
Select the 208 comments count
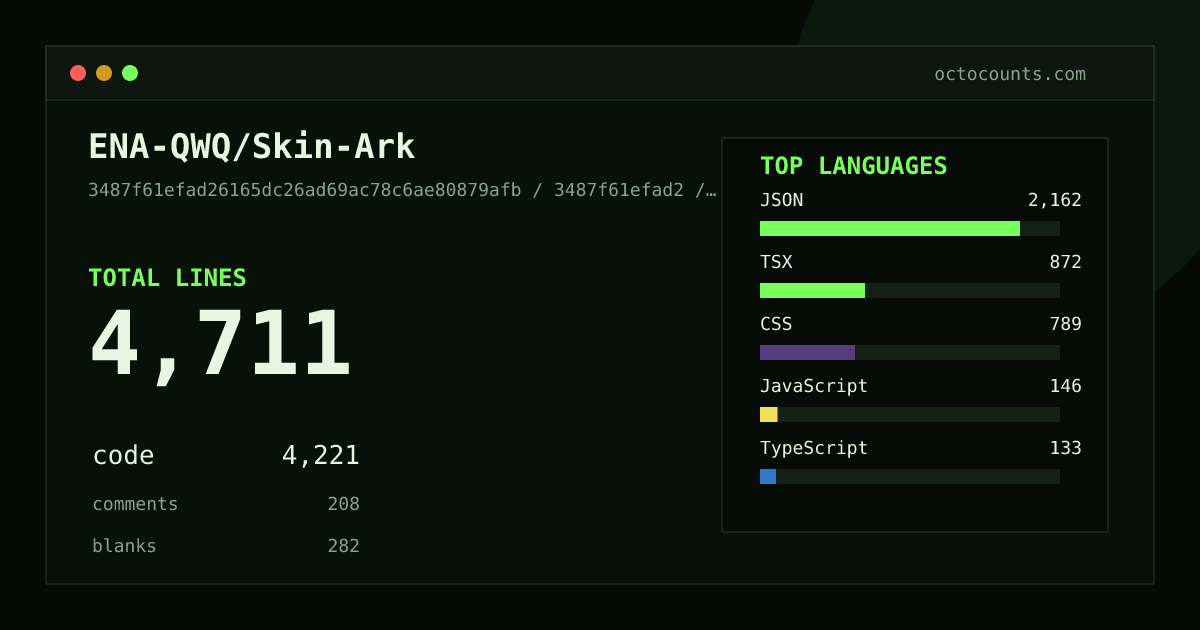[344, 504]
